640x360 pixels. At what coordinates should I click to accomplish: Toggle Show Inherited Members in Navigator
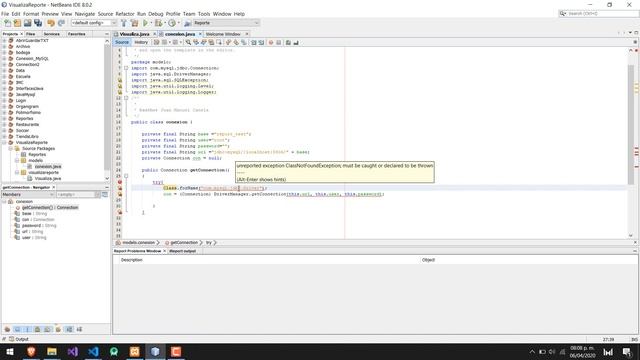tap(7, 329)
